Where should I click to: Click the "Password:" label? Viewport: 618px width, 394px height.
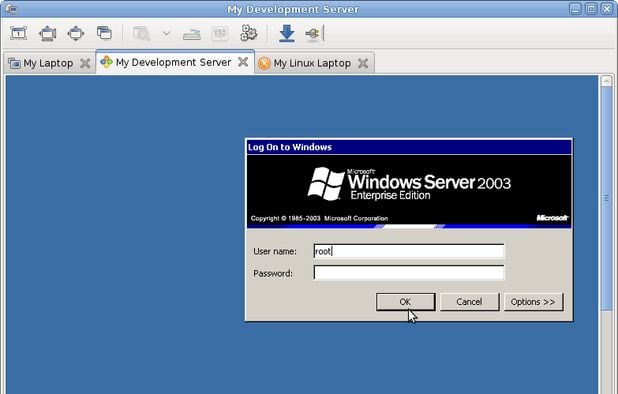point(273,273)
